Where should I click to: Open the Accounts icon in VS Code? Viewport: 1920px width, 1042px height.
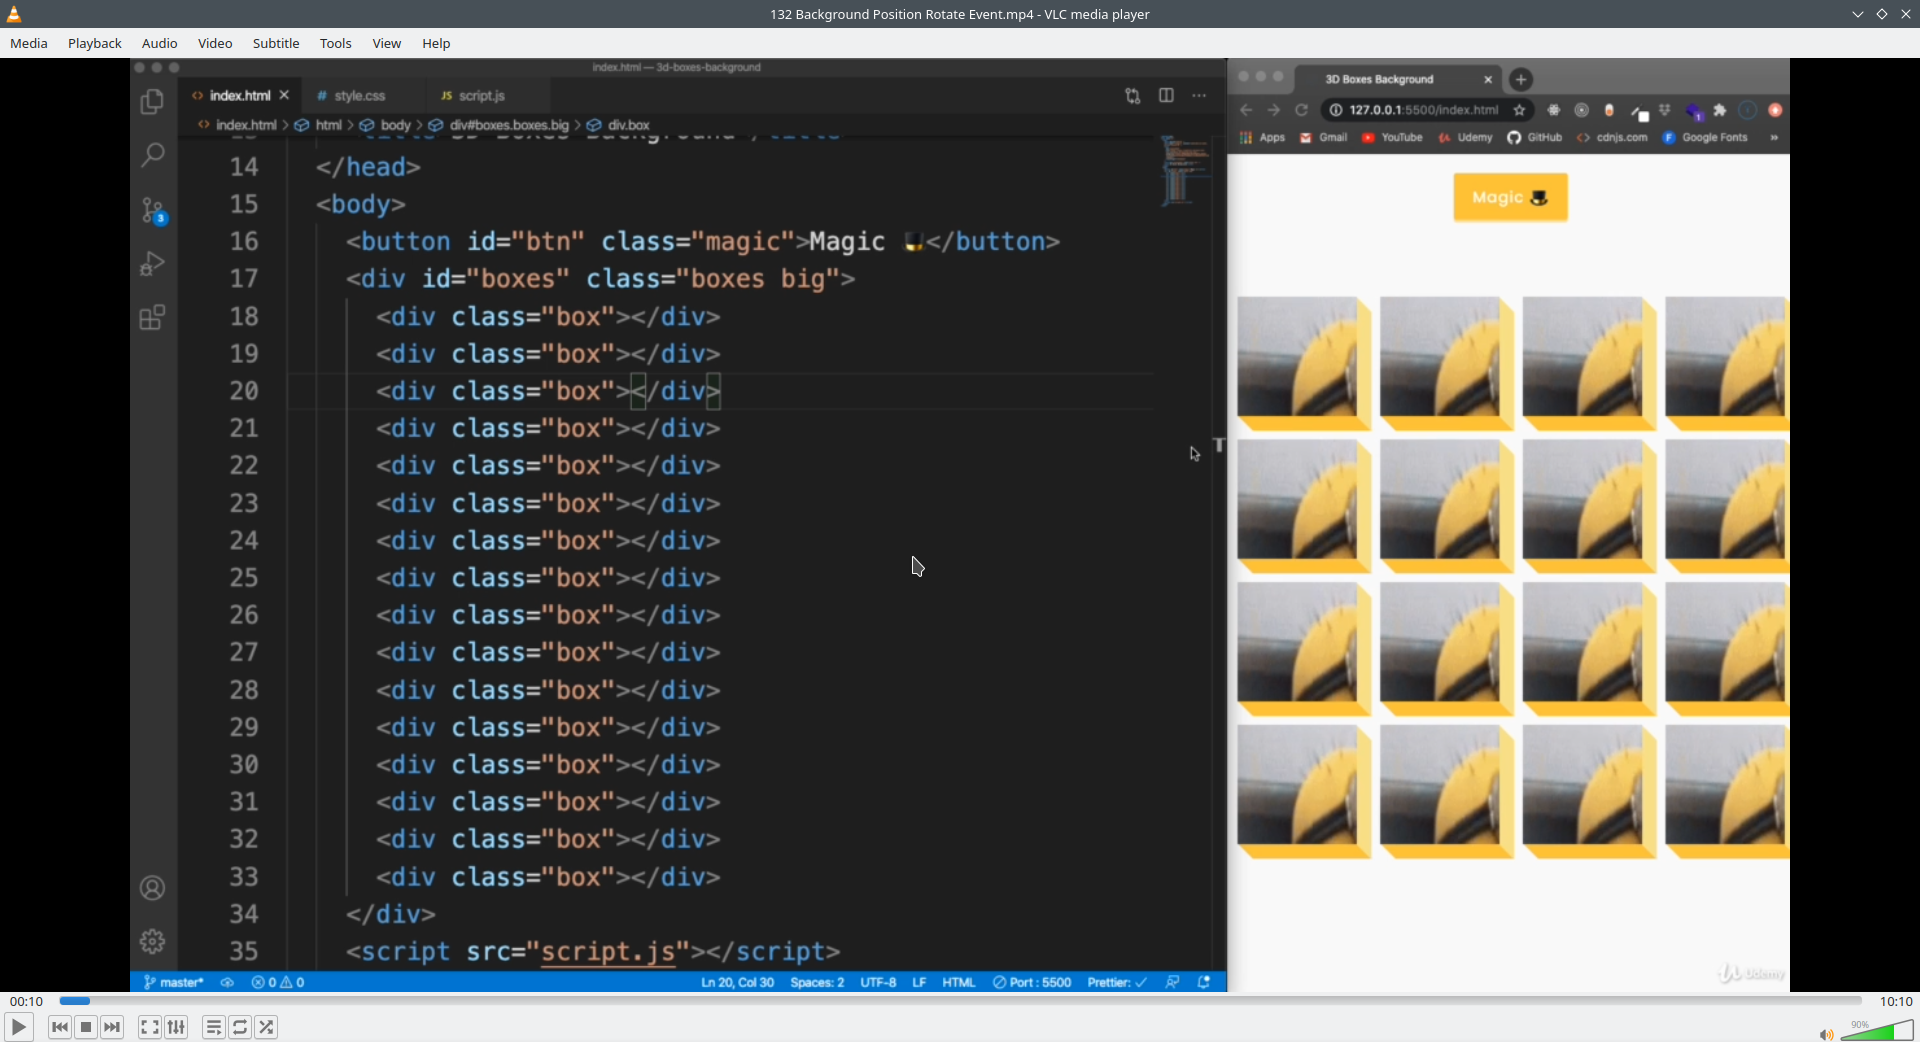(x=152, y=888)
